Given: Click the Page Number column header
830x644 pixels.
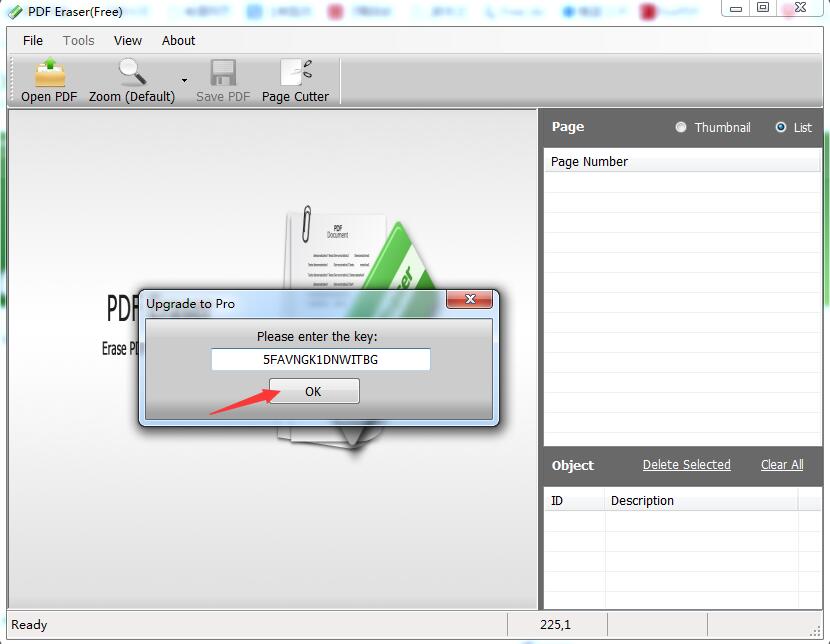Looking at the screenshot, I should (x=682, y=161).
